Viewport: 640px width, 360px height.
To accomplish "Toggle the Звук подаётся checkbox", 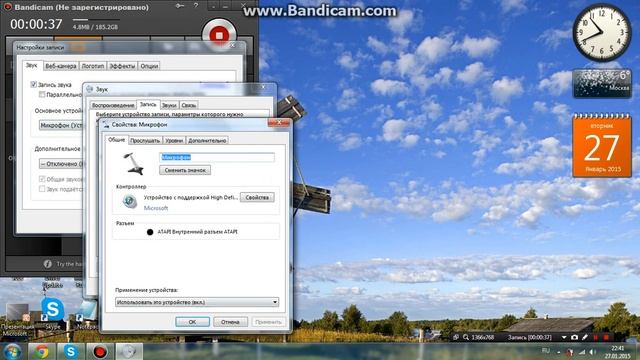I will [x=42, y=189].
